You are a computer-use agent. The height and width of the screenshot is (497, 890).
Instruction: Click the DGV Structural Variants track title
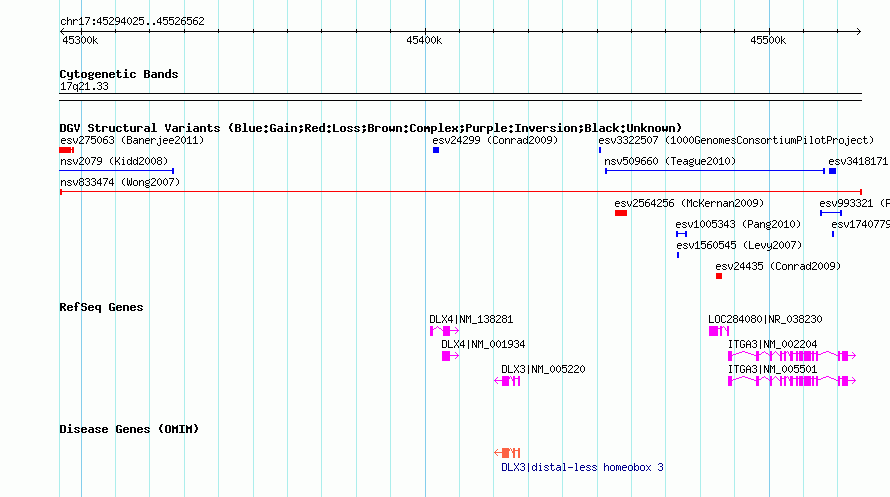coord(370,128)
